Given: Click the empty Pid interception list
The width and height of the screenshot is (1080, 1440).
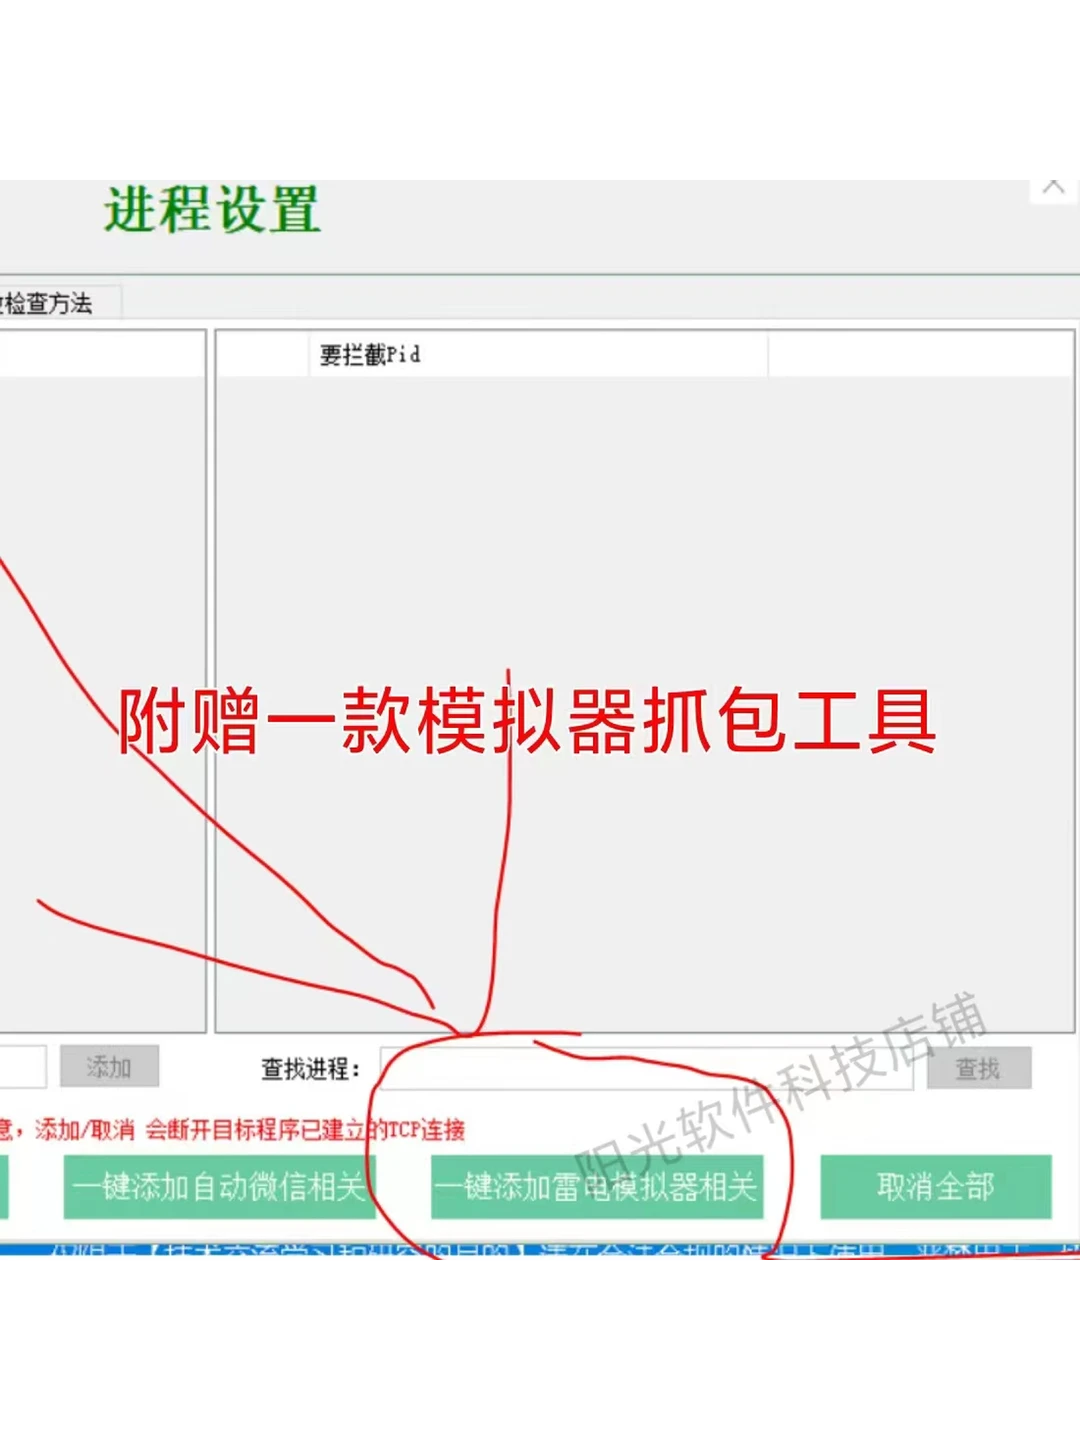Looking at the screenshot, I should click(x=640, y=700).
